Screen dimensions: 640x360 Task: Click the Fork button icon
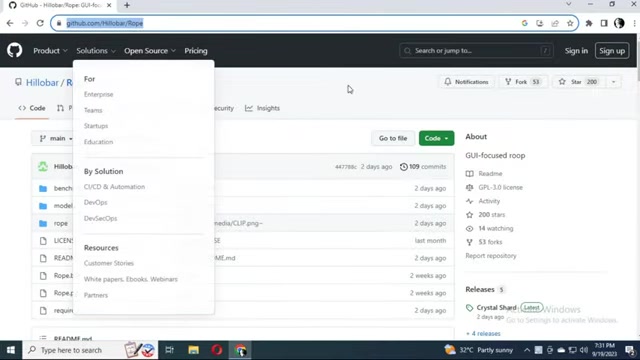click(508, 82)
